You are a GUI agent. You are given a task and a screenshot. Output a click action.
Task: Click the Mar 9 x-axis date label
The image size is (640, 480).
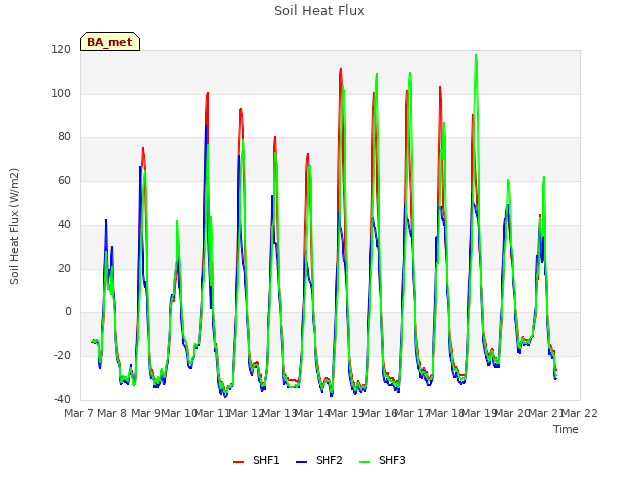pos(146,413)
